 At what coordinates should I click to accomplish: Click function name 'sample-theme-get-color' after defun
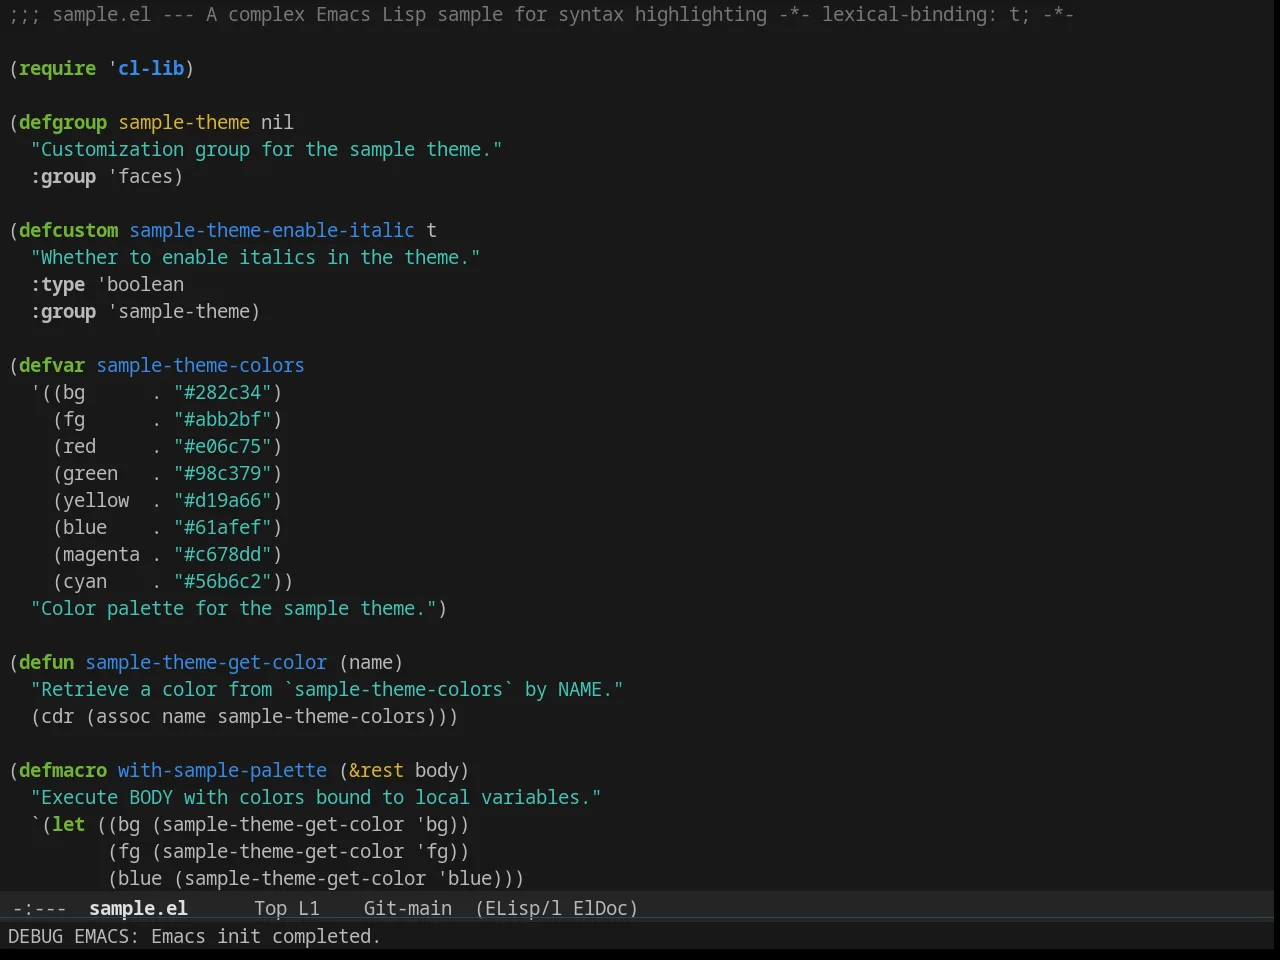206,662
